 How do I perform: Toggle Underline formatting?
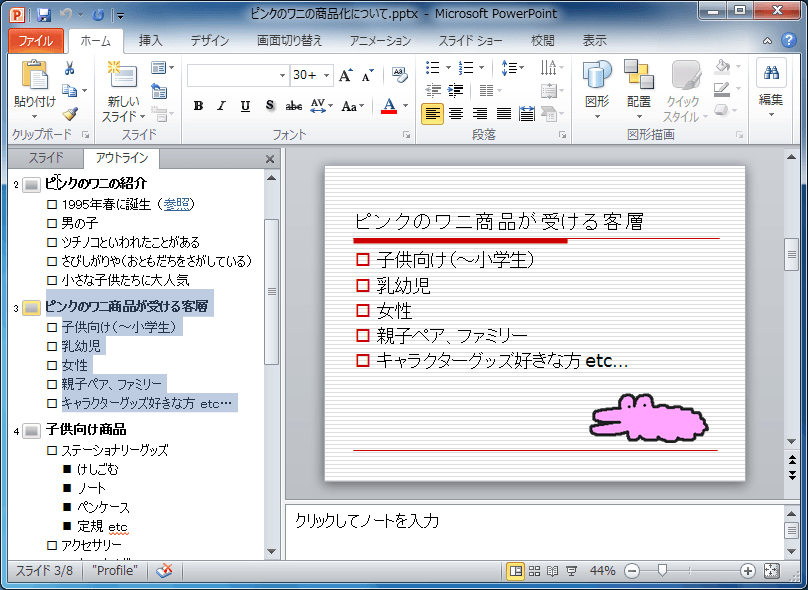tap(245, 106)
